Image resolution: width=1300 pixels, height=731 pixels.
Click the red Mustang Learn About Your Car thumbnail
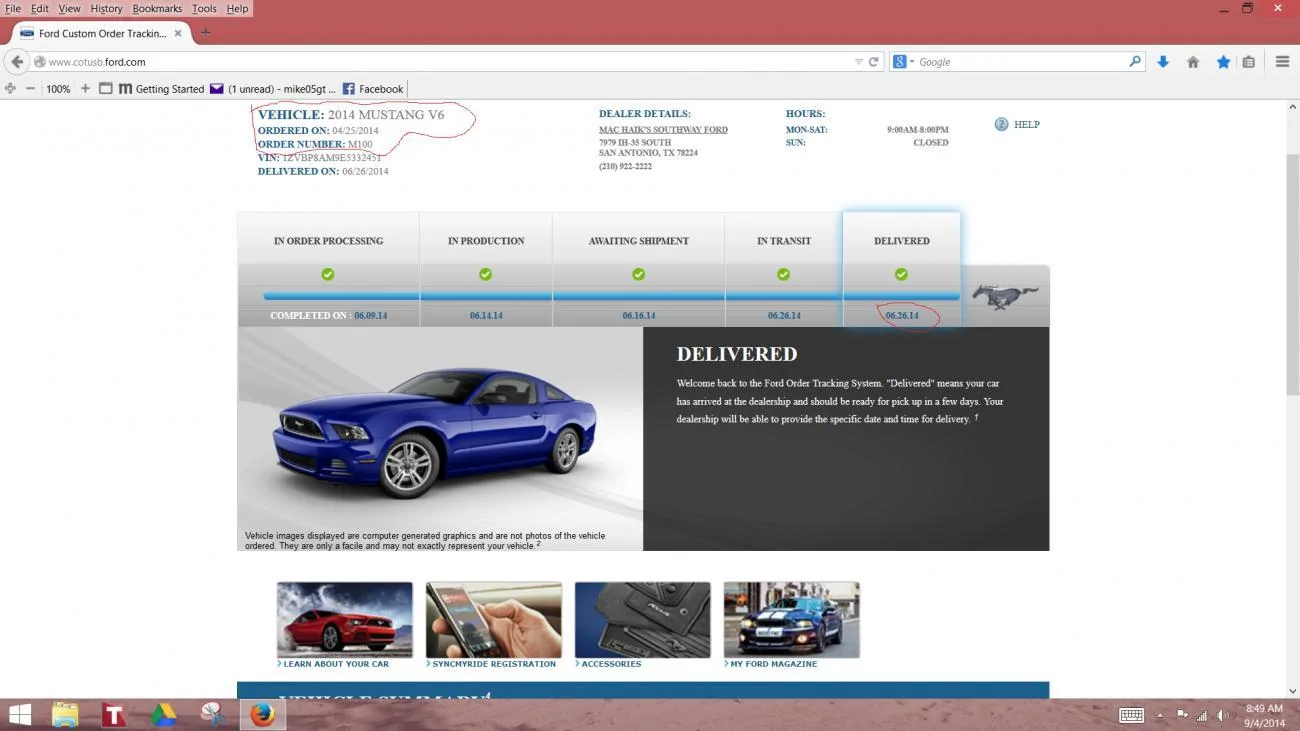click(345, 620)
